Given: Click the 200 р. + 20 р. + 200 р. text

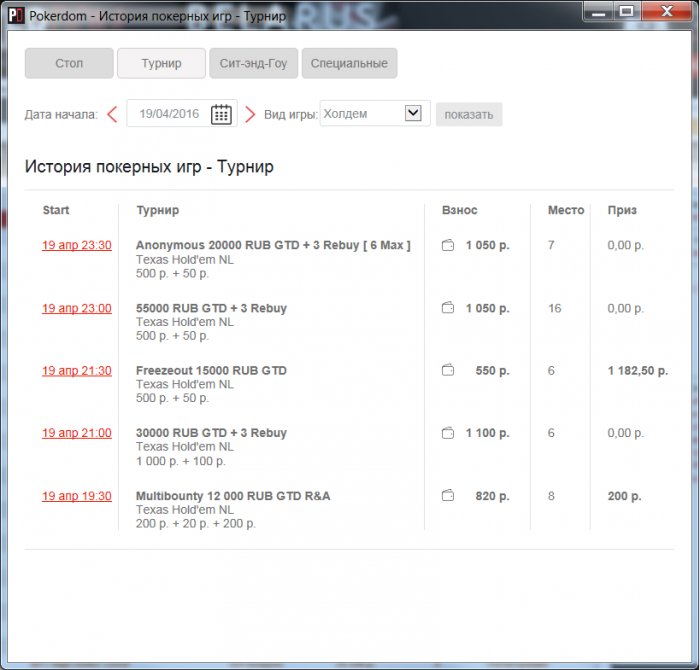Looking at the screenshot, I should [x=196, y=524].
